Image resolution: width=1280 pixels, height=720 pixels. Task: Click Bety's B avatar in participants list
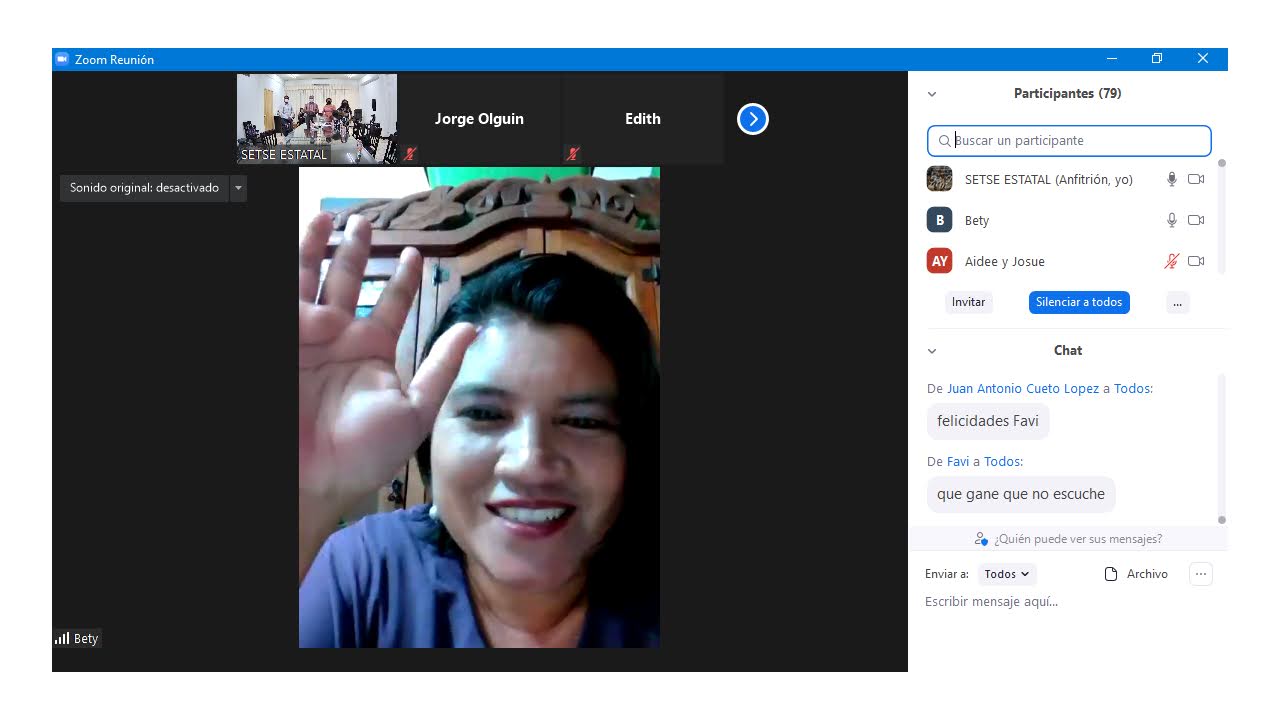pos(939,220)
